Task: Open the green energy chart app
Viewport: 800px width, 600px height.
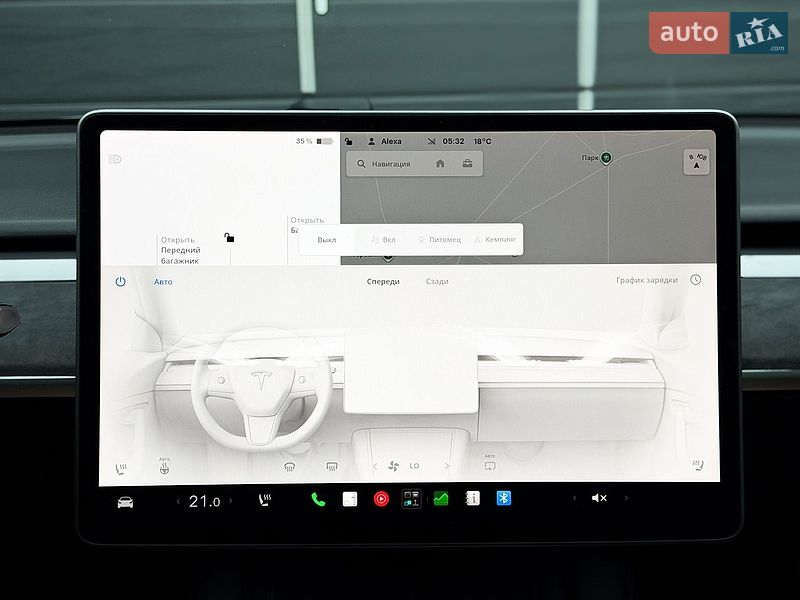Action: point(441,498)
